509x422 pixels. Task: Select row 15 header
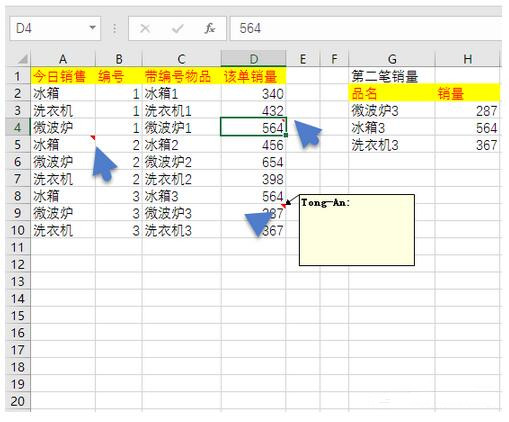(18, 316)
